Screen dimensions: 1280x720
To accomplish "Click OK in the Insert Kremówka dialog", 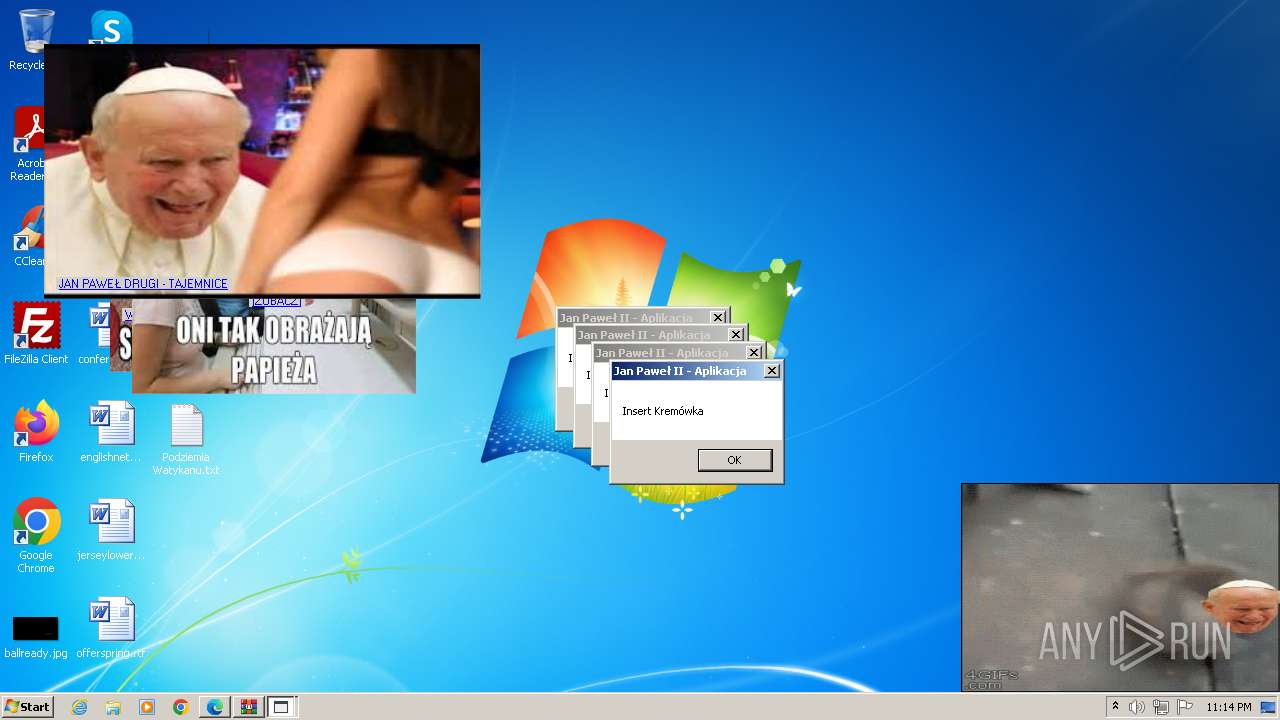I will (735, 460).
